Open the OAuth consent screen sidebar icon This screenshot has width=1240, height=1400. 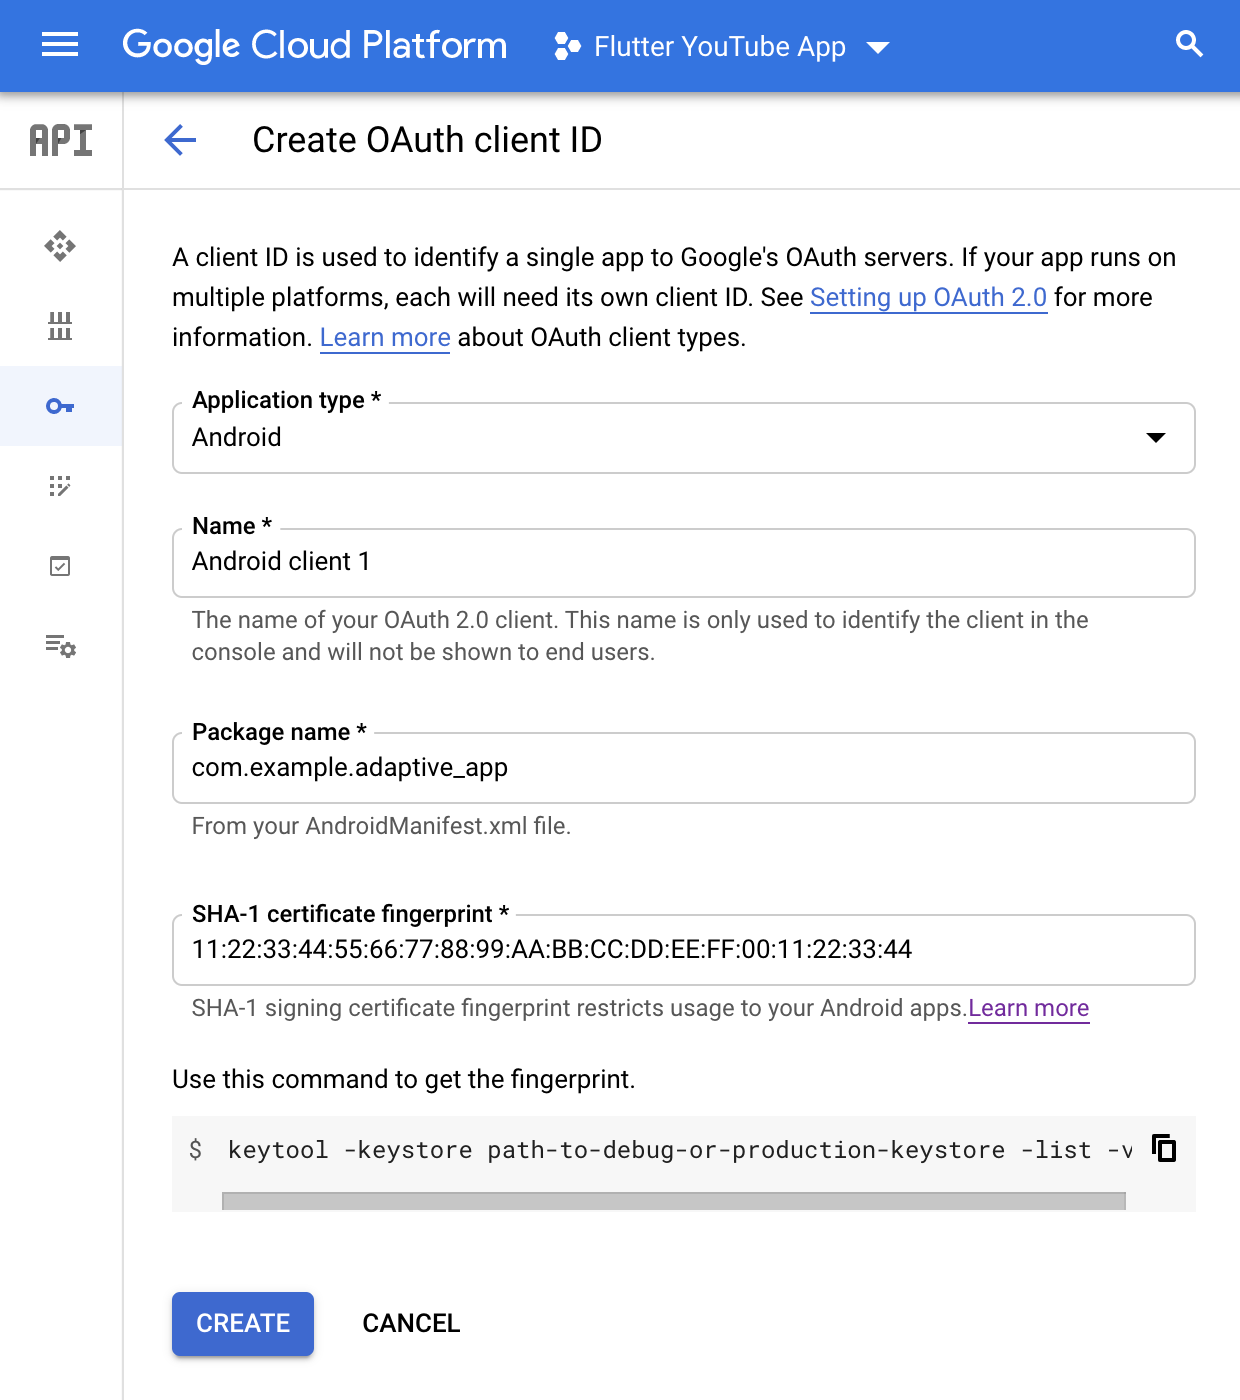point(60,487)
